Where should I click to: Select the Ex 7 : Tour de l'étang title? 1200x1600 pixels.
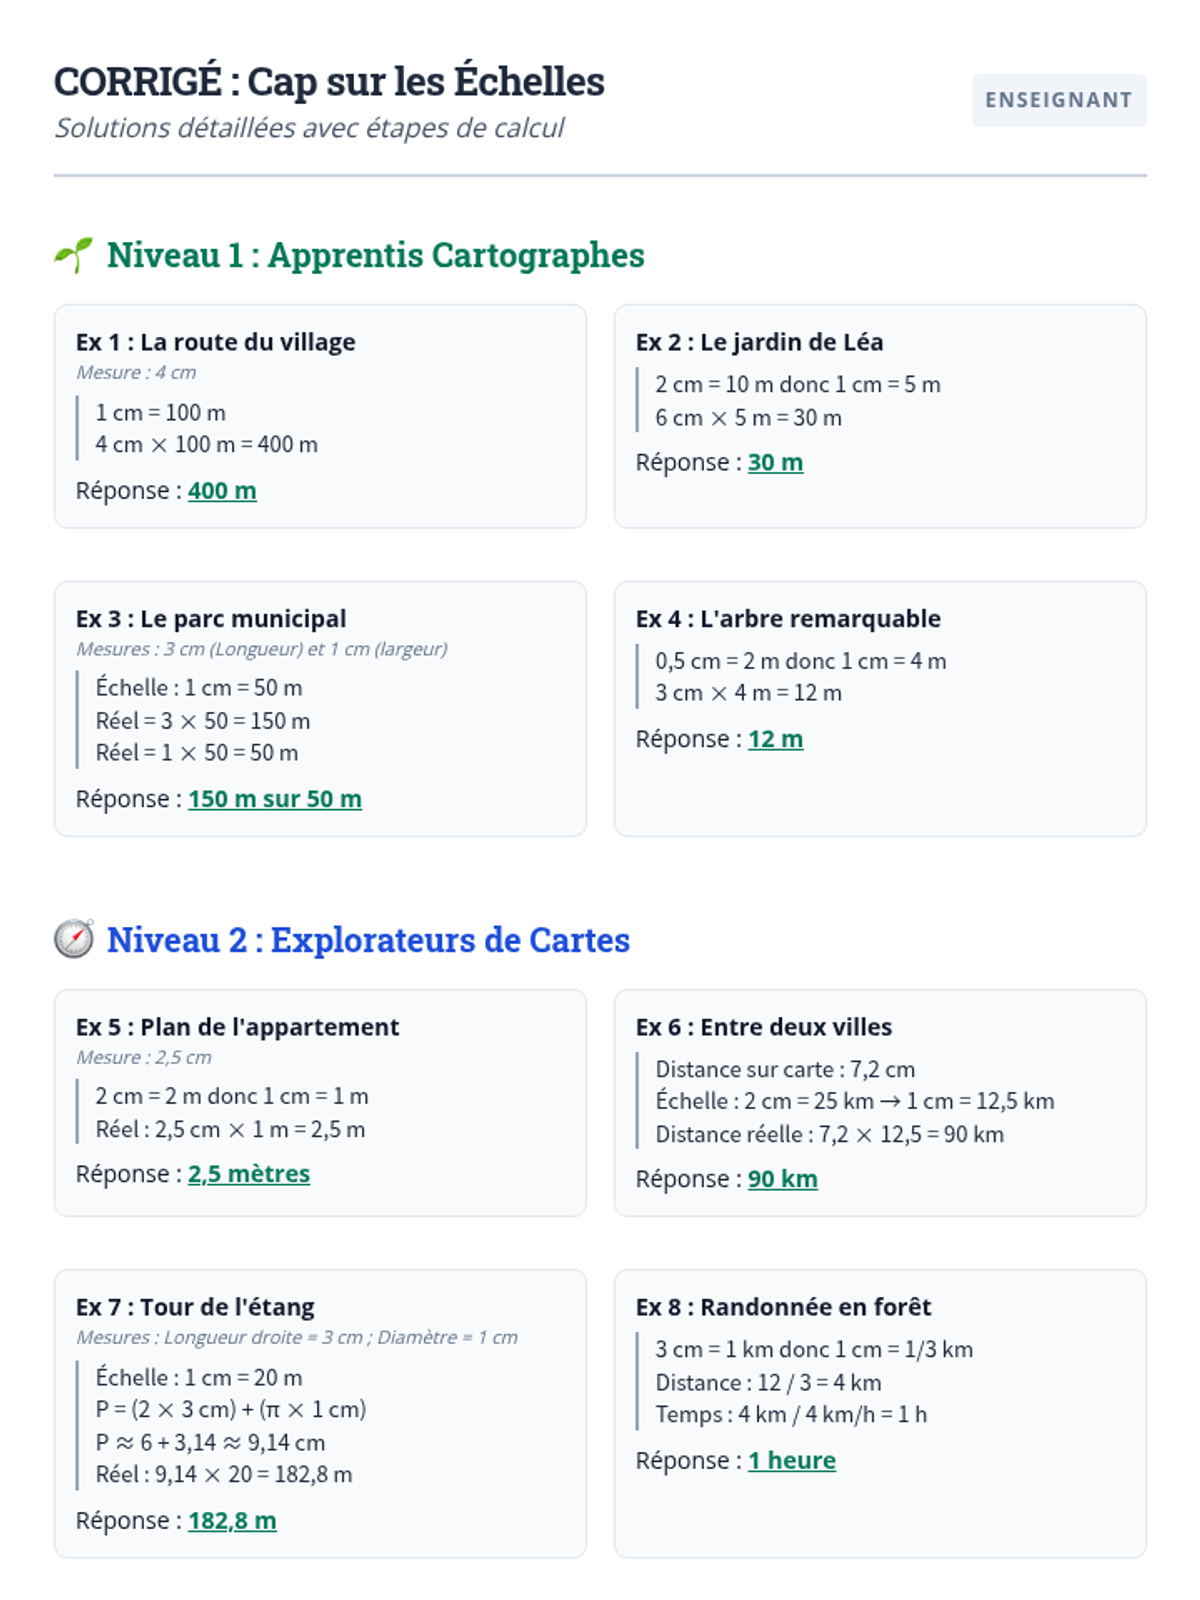click(195, 1307)
